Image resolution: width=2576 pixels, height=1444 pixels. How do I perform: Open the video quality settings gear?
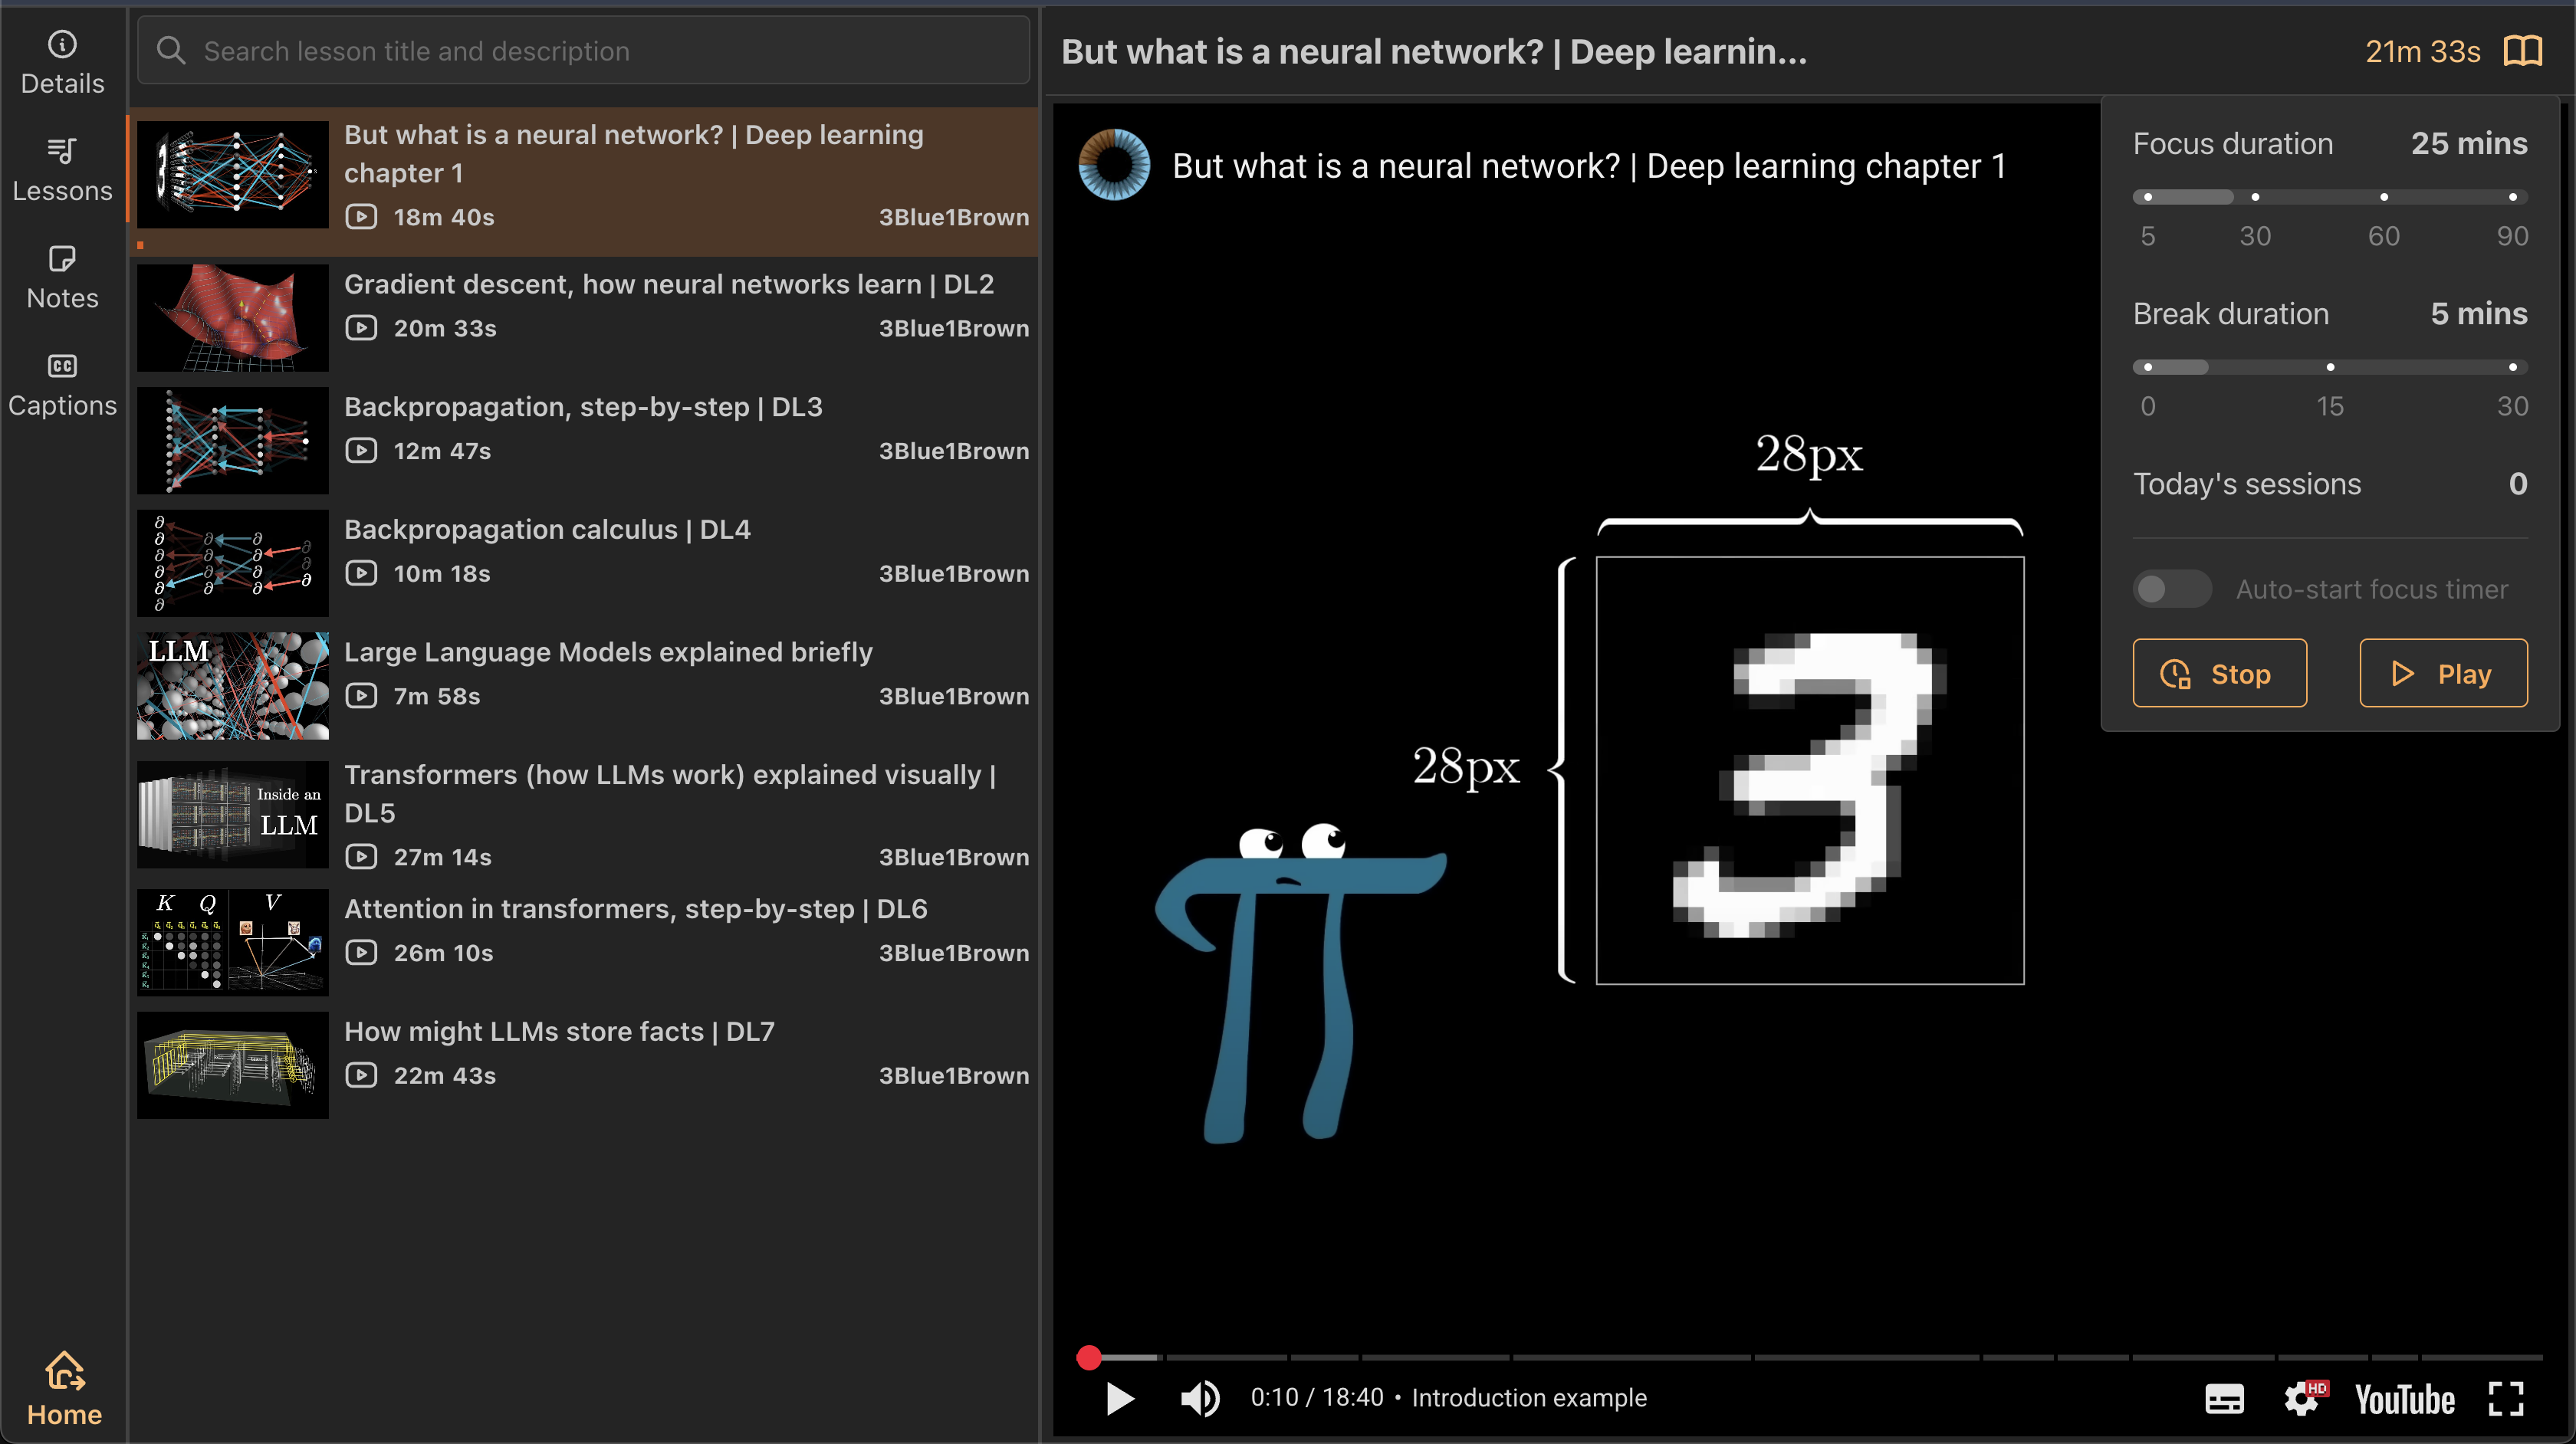click(2304, 1398)
